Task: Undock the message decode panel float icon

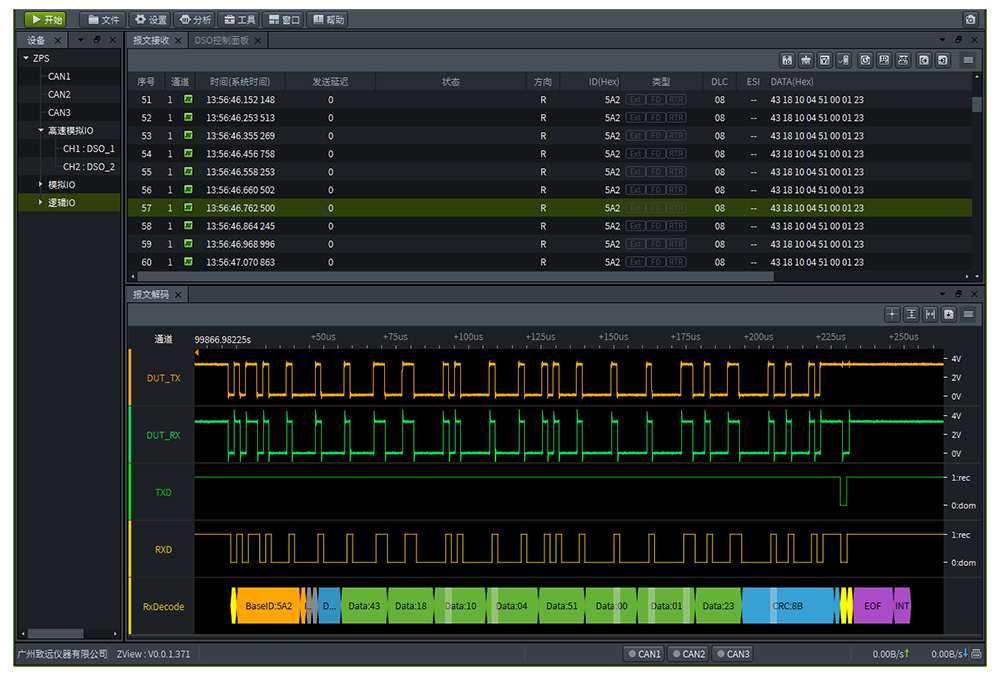Action: point(958,294)
